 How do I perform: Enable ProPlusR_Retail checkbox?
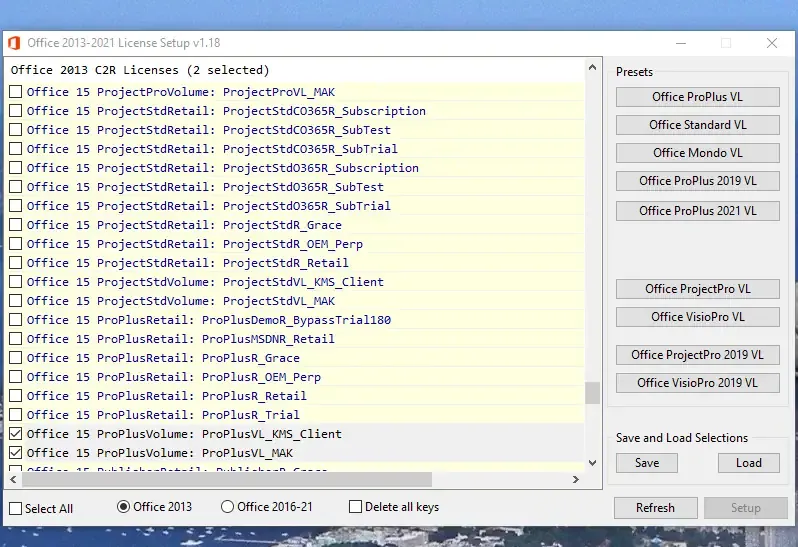tap(16, 395)
